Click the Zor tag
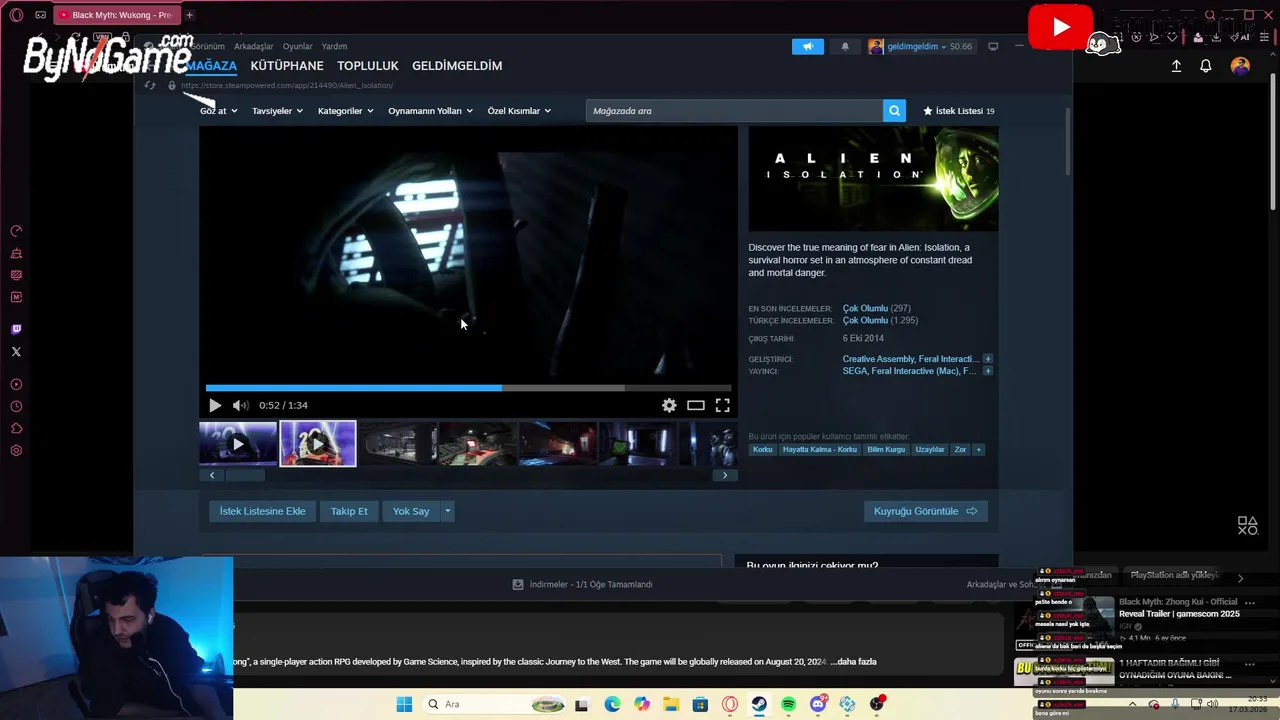Viewport: 1280px width, 720px height. click(961, 449)
